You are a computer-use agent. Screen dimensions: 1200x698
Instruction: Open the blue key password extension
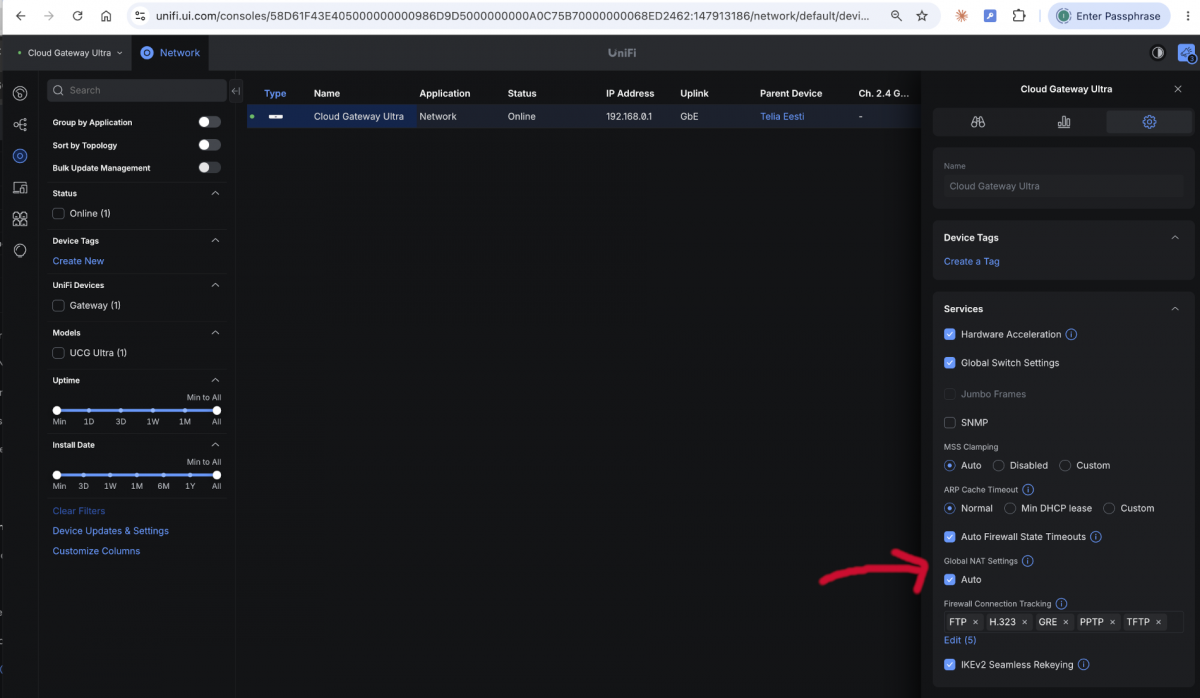point(990,16)
